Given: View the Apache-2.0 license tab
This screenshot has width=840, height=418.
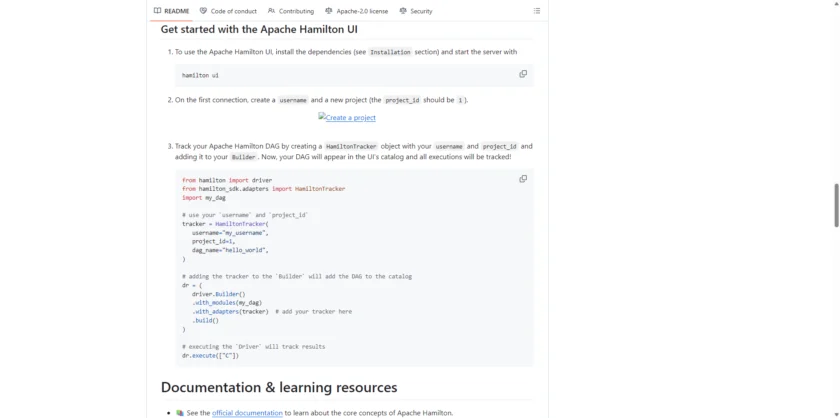Looking at the screenshot, I should [356, 11].
